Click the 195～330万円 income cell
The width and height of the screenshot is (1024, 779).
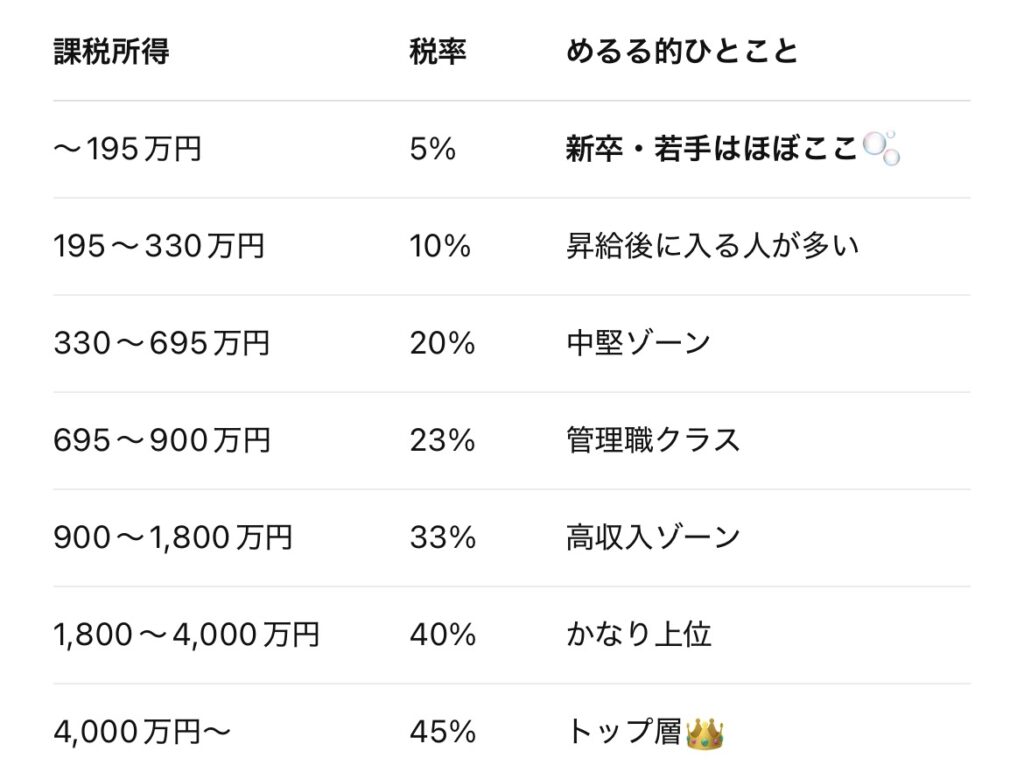[x=159, y=247]
